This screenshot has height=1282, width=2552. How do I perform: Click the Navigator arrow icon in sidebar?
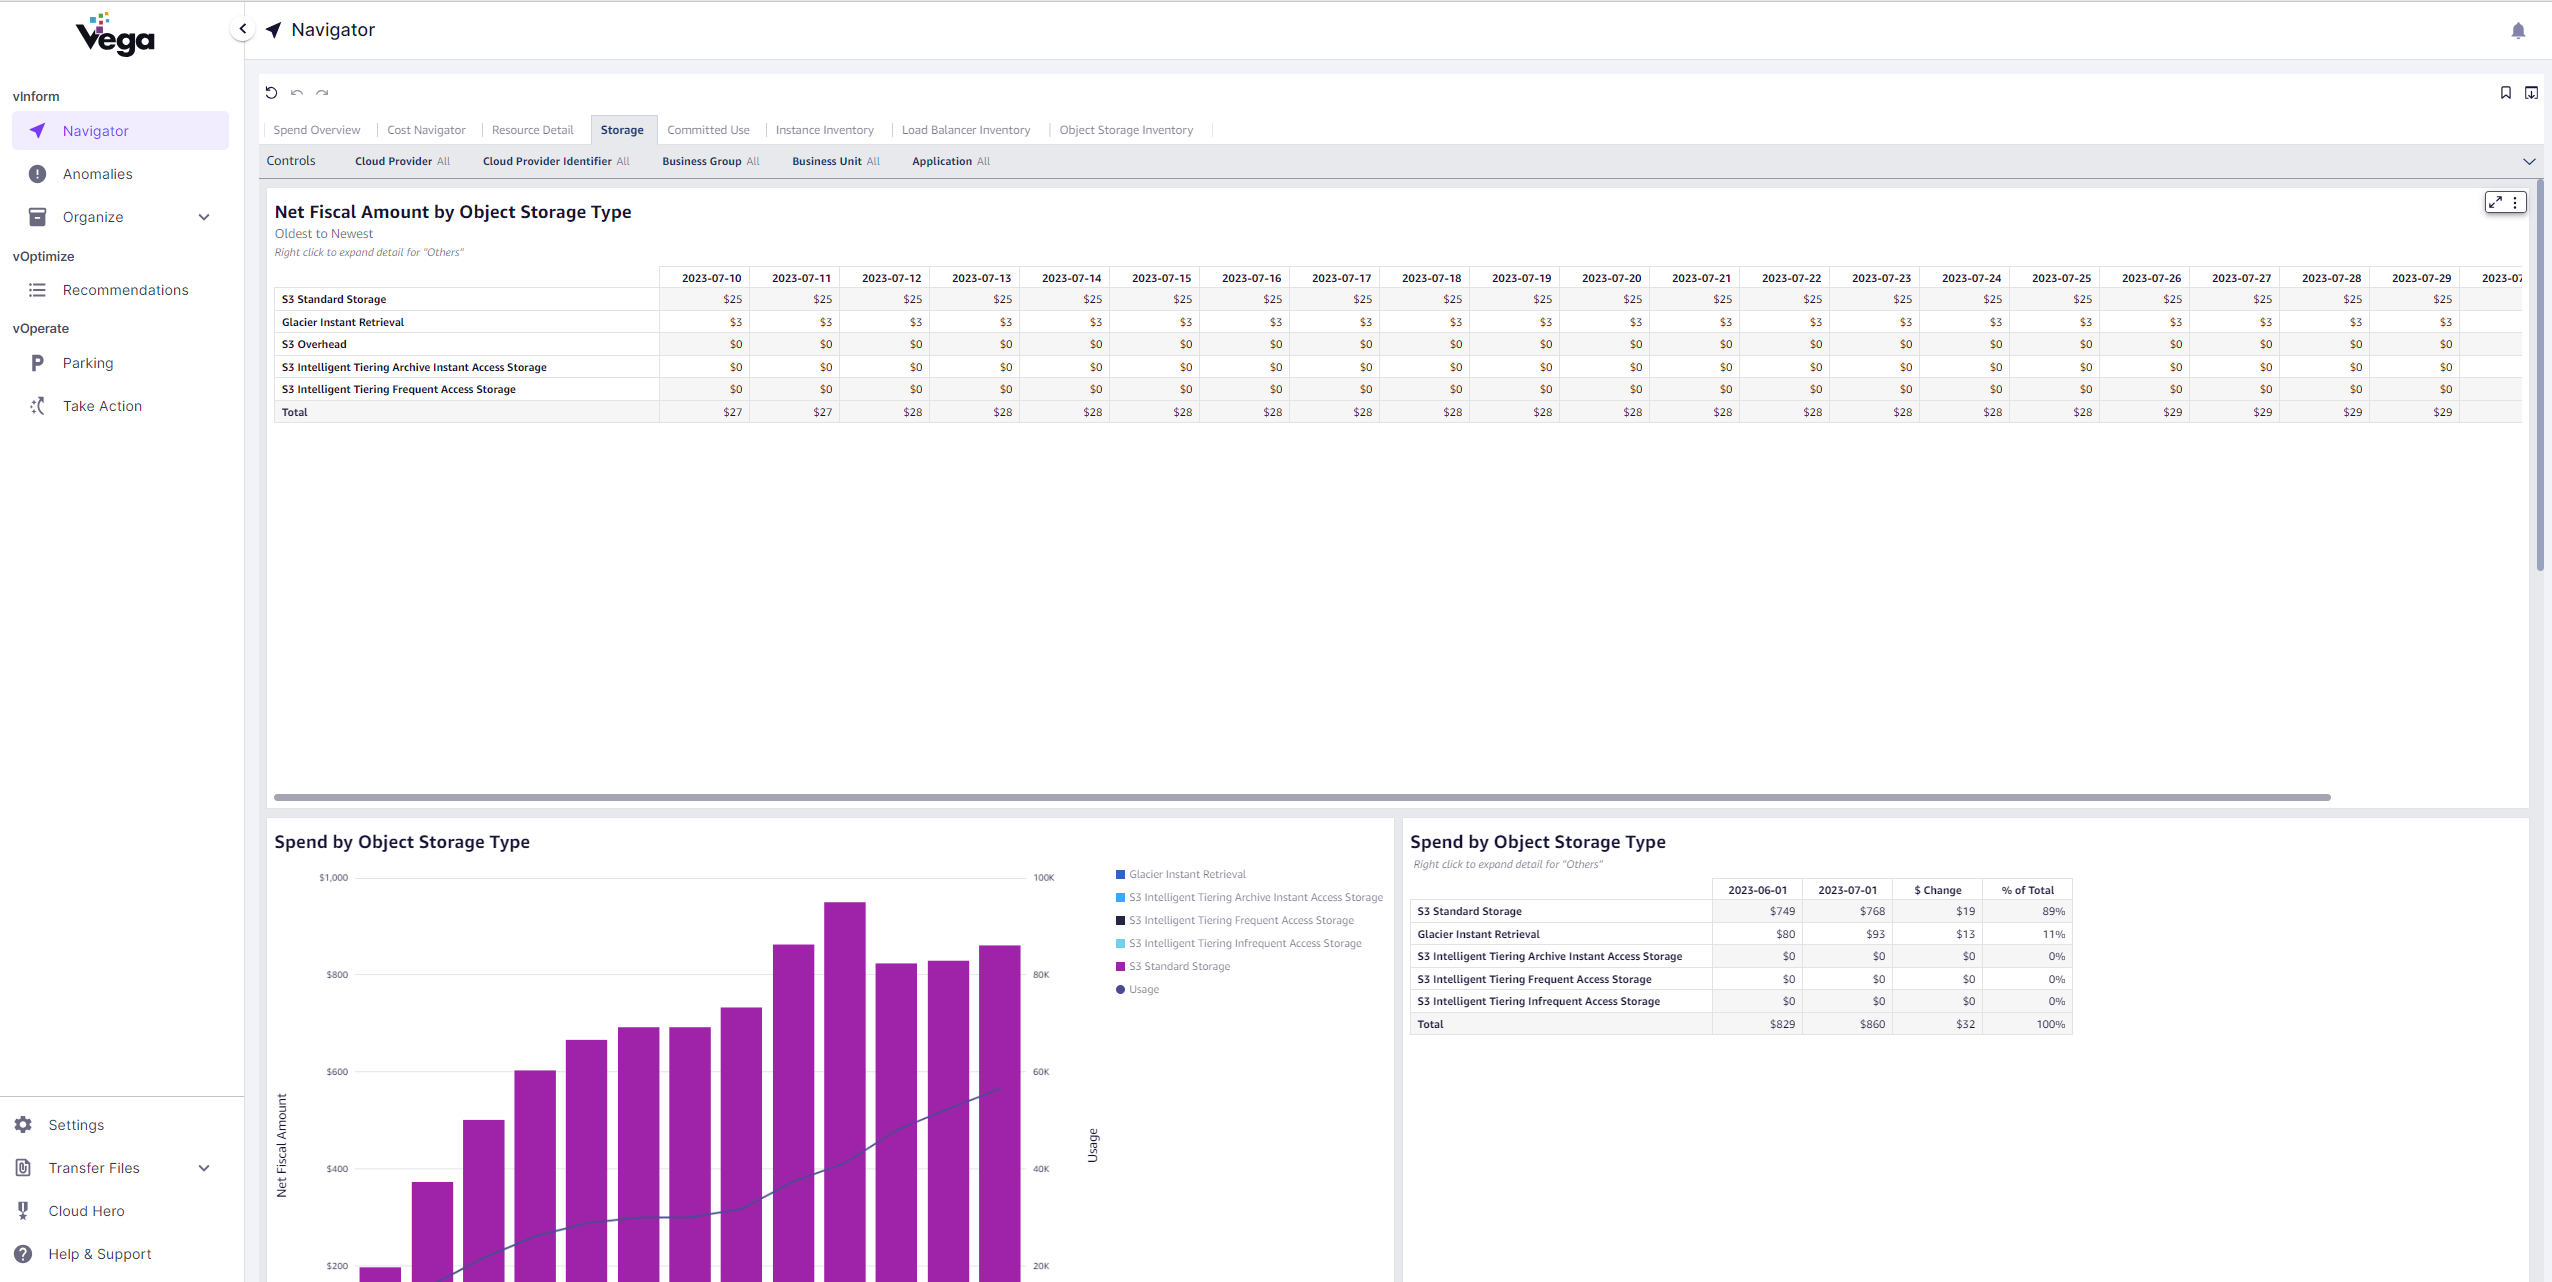[37, 130]
